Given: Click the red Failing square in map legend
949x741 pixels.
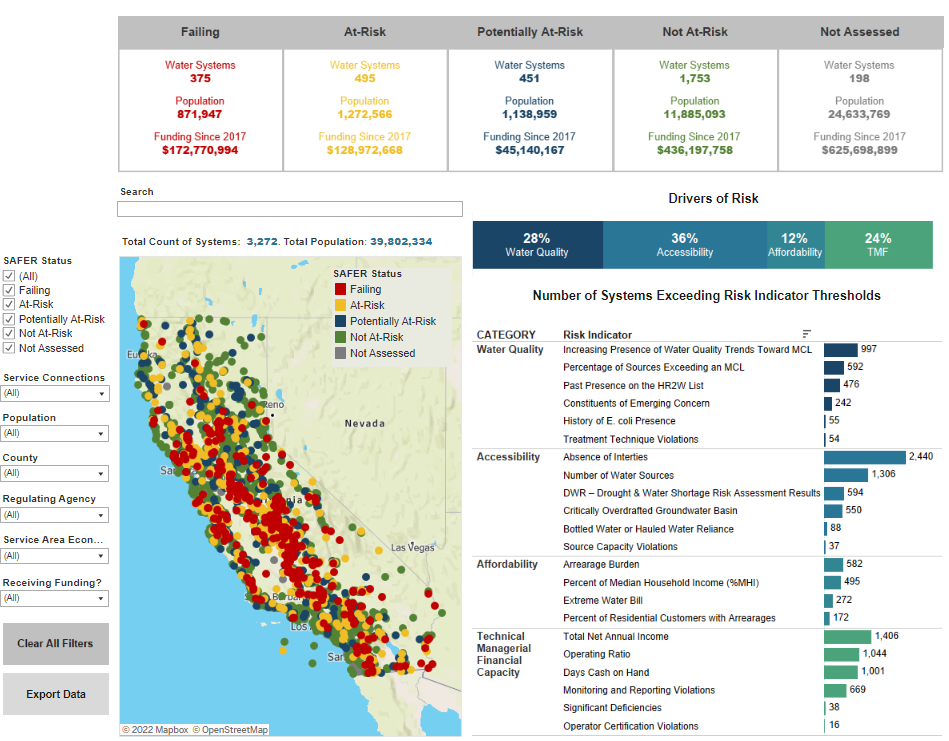Looking at the screenshot, I should pyautogui.click(x=340, y=290).
